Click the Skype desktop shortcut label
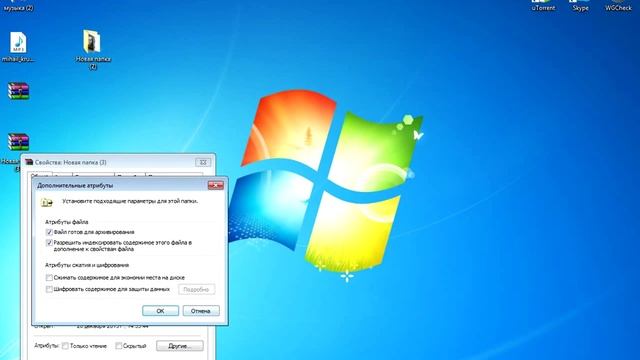Image resolution: width=640 pixels, height=360 pixels. (x=580, y=8)
